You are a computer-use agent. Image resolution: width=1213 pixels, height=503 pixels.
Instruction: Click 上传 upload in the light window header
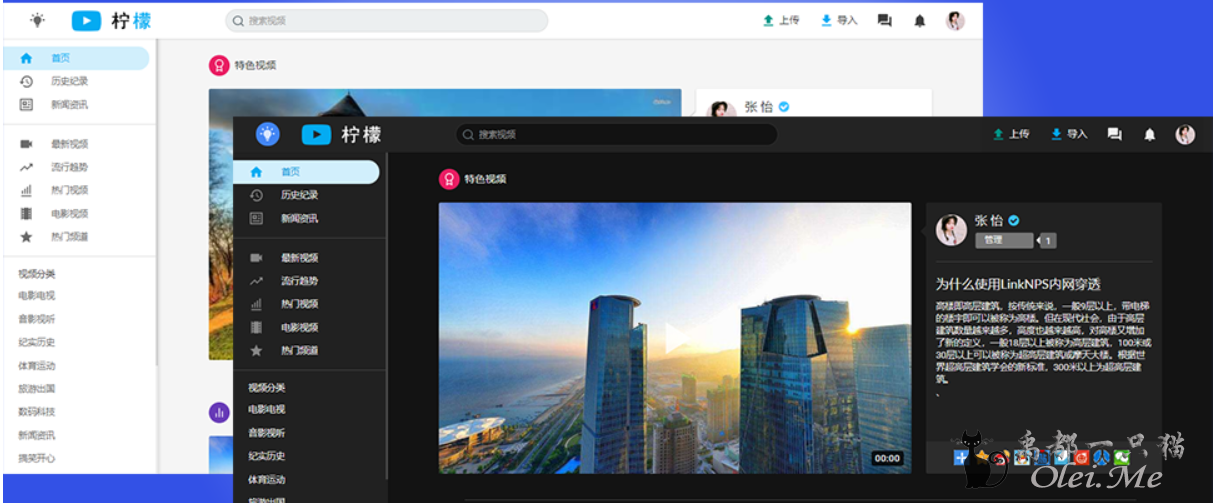click(781, 20)
